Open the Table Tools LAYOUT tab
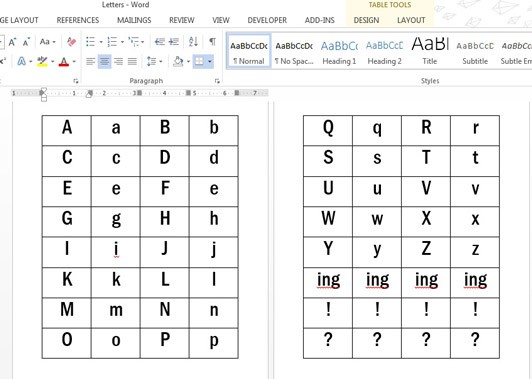The height and width of the screenshot is (379, 532). click(x=411, y=20)
